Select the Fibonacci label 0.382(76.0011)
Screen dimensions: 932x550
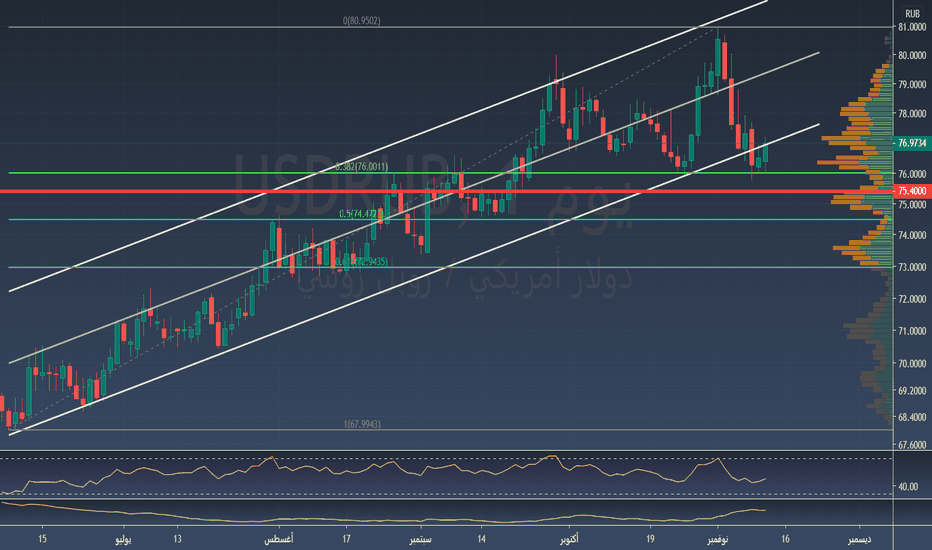(x=361, y=167)
